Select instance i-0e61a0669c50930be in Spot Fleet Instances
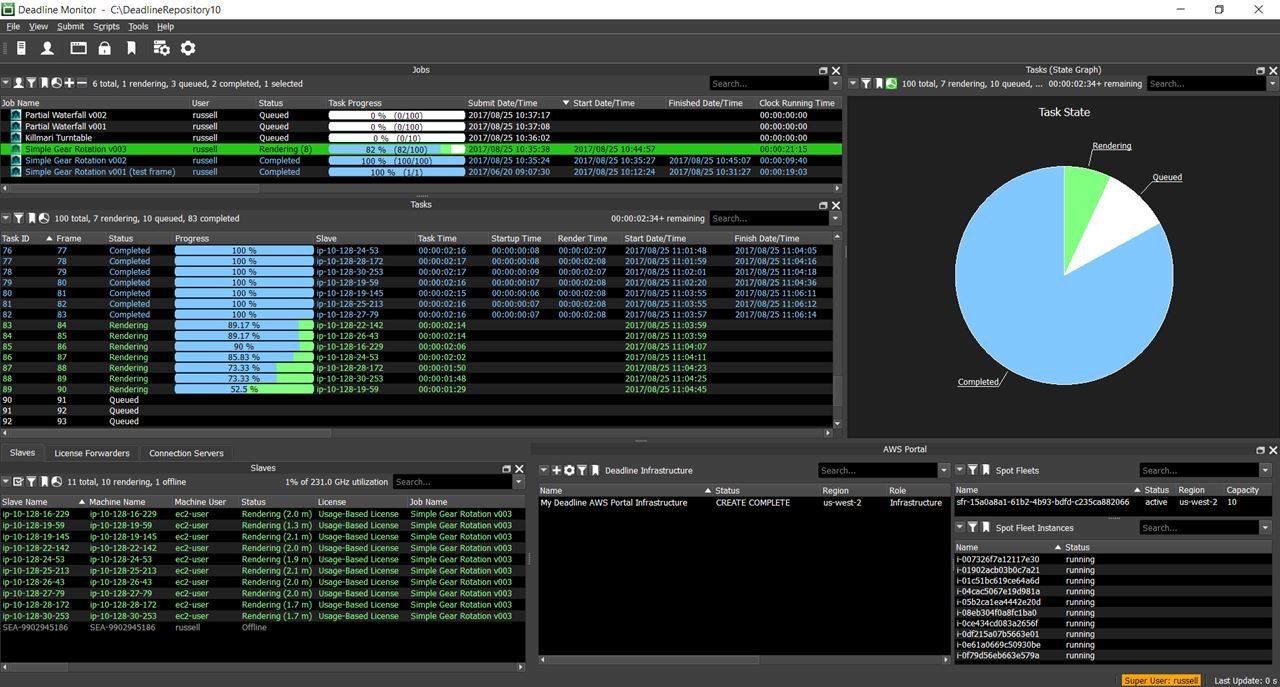 [1113, 645]
